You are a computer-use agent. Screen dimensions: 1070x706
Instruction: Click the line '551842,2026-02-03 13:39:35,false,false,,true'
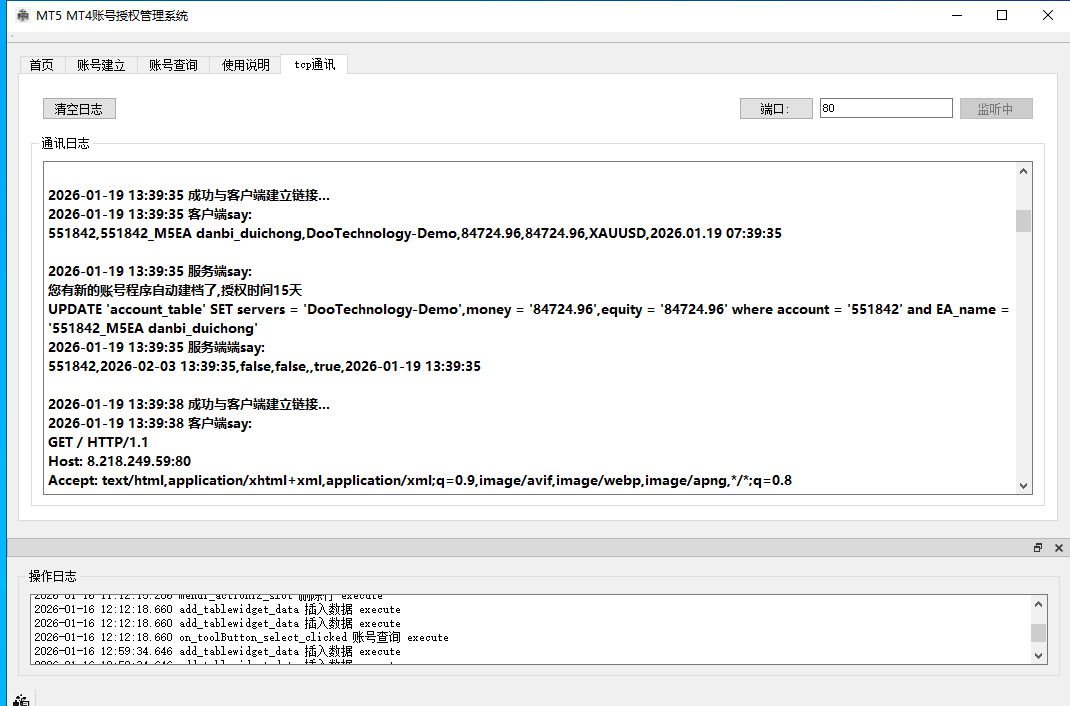[264, 366]
